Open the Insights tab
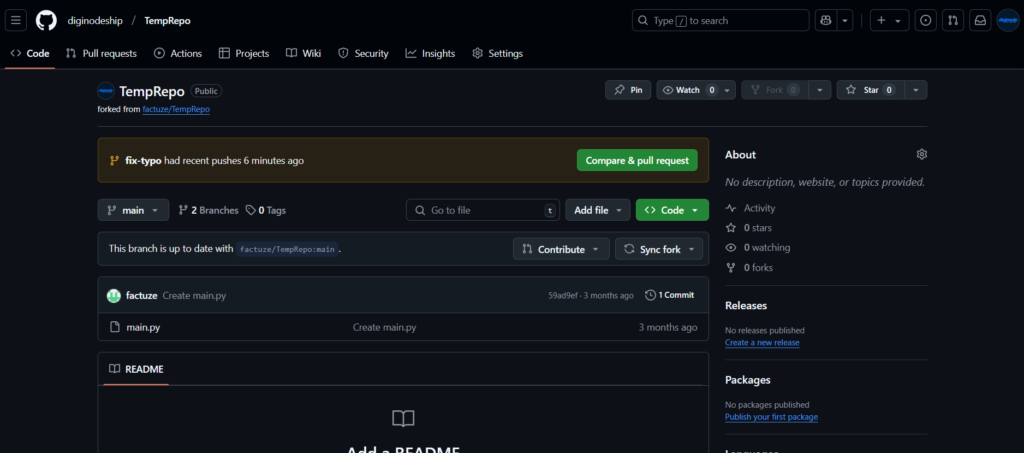Image resolution: width=1024 pixels, height=453 pixels. point(430,53)
